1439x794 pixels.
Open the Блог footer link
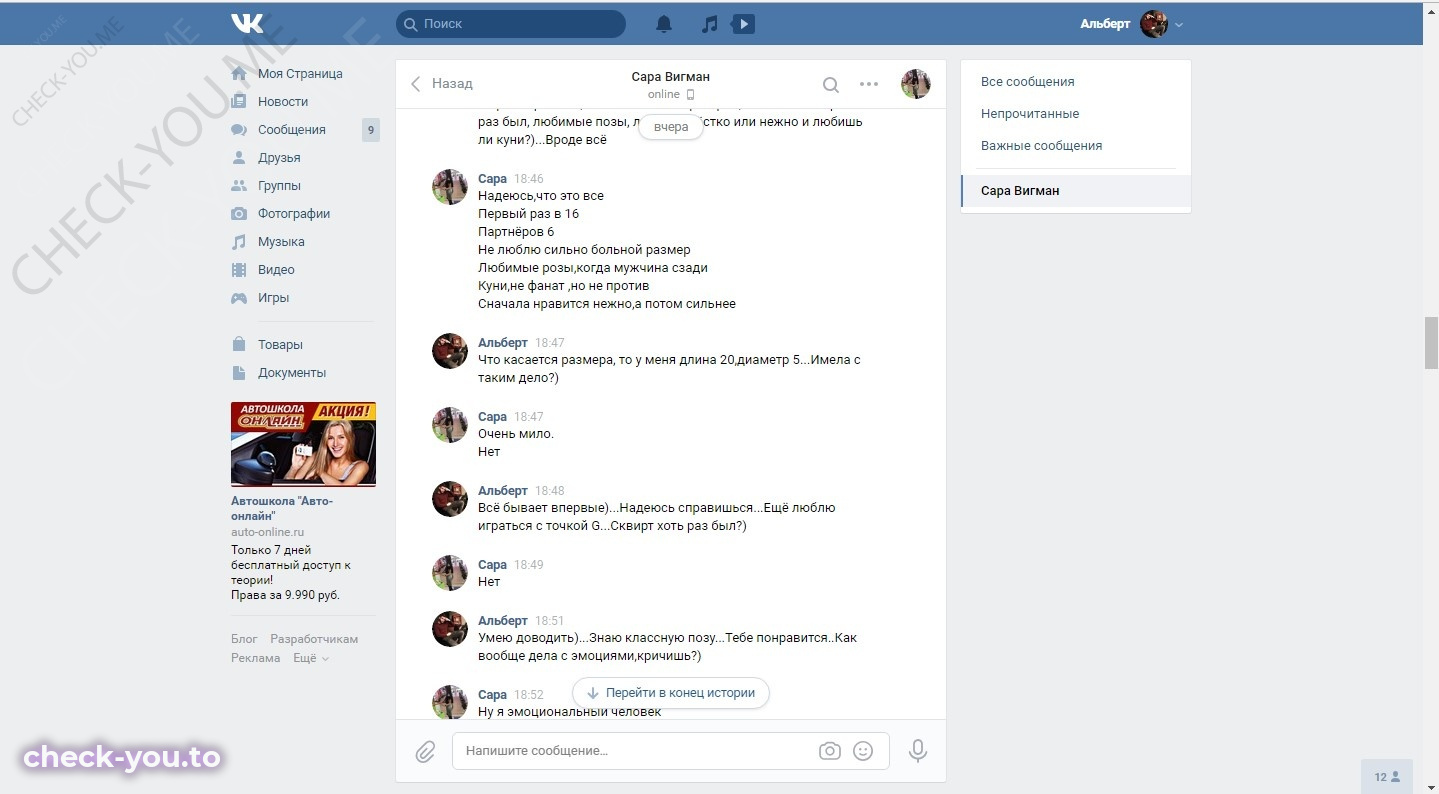(x=244, y=639)
